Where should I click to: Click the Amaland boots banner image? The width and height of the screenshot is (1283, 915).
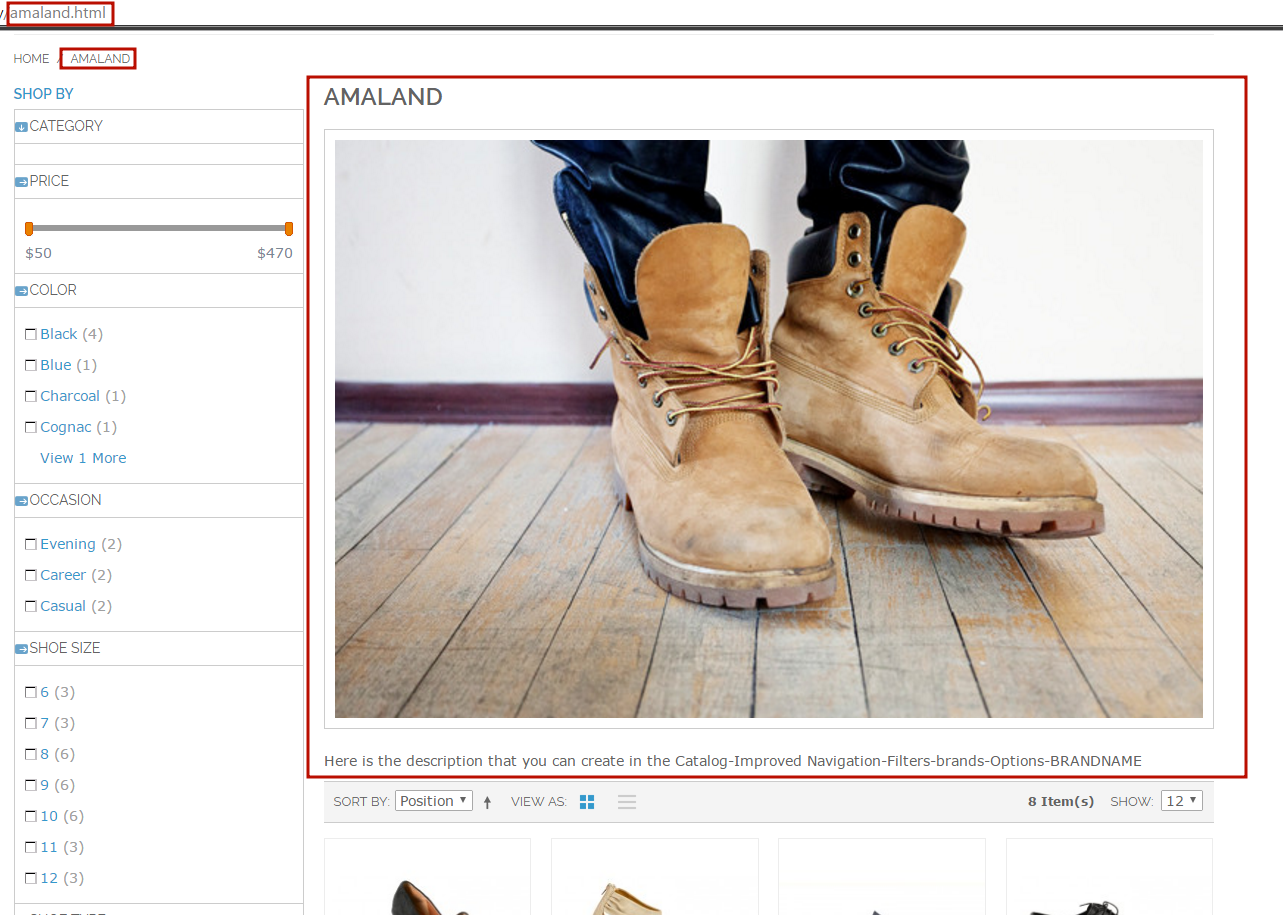tap(768, 428)
